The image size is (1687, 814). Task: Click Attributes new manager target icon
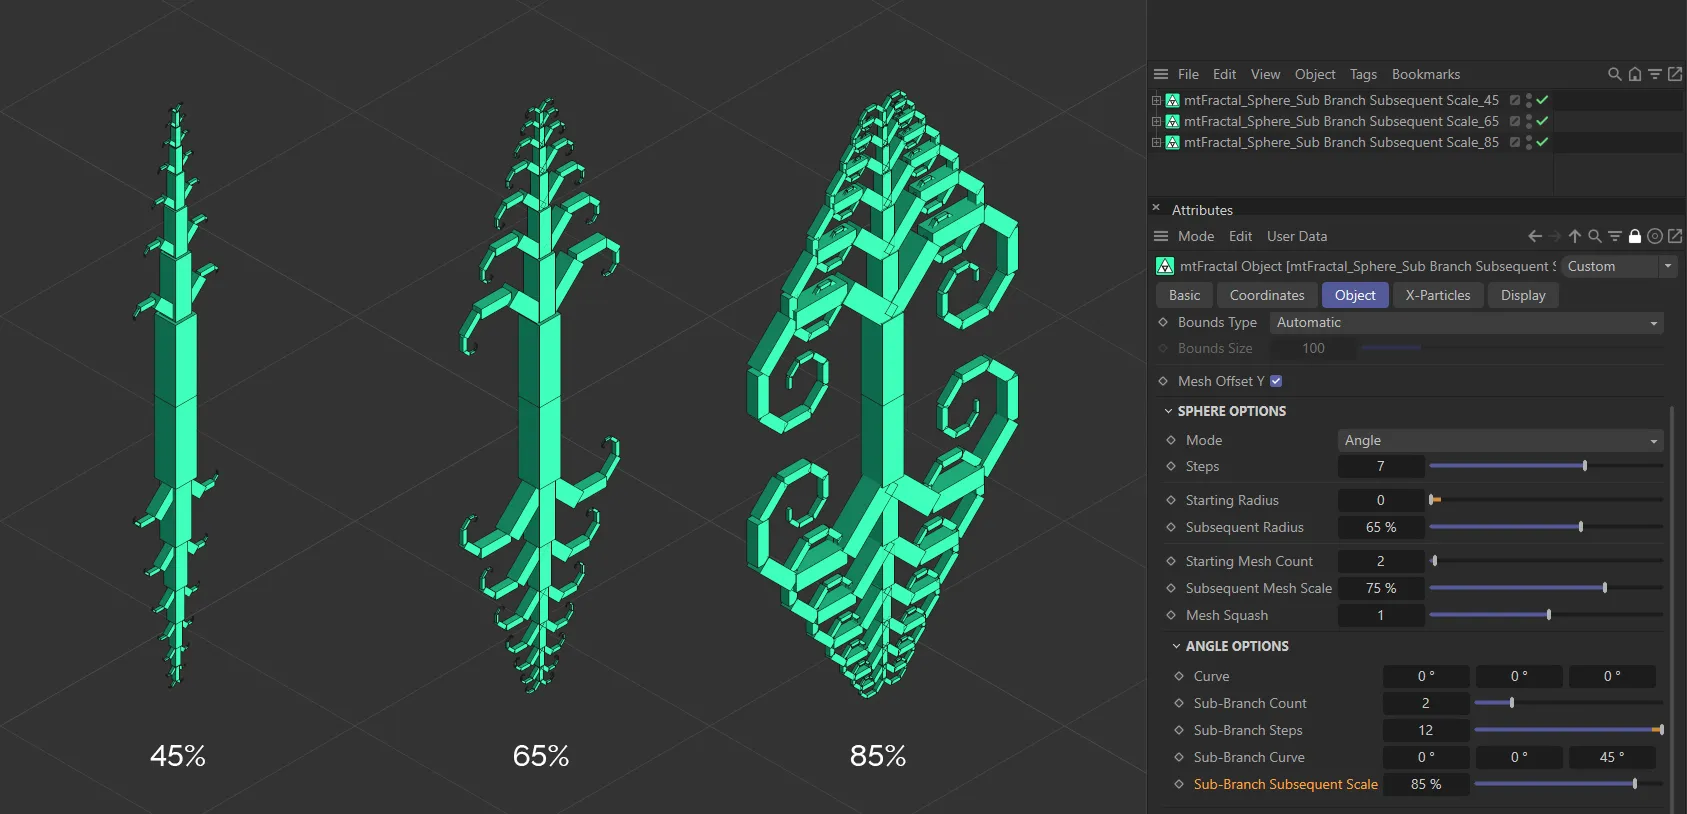(1655, 236)
